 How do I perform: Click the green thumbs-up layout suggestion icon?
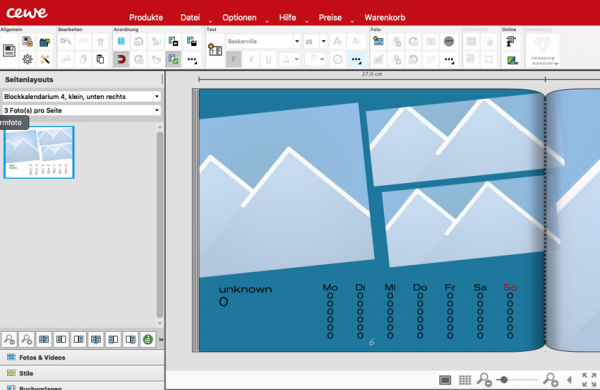[x=148, y=339]
